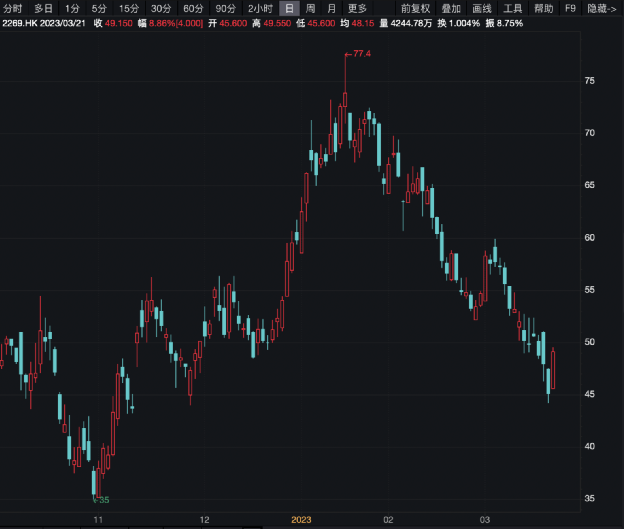Click the opening price 45.600 value
The image size is (624, 529).
(233, 23)
